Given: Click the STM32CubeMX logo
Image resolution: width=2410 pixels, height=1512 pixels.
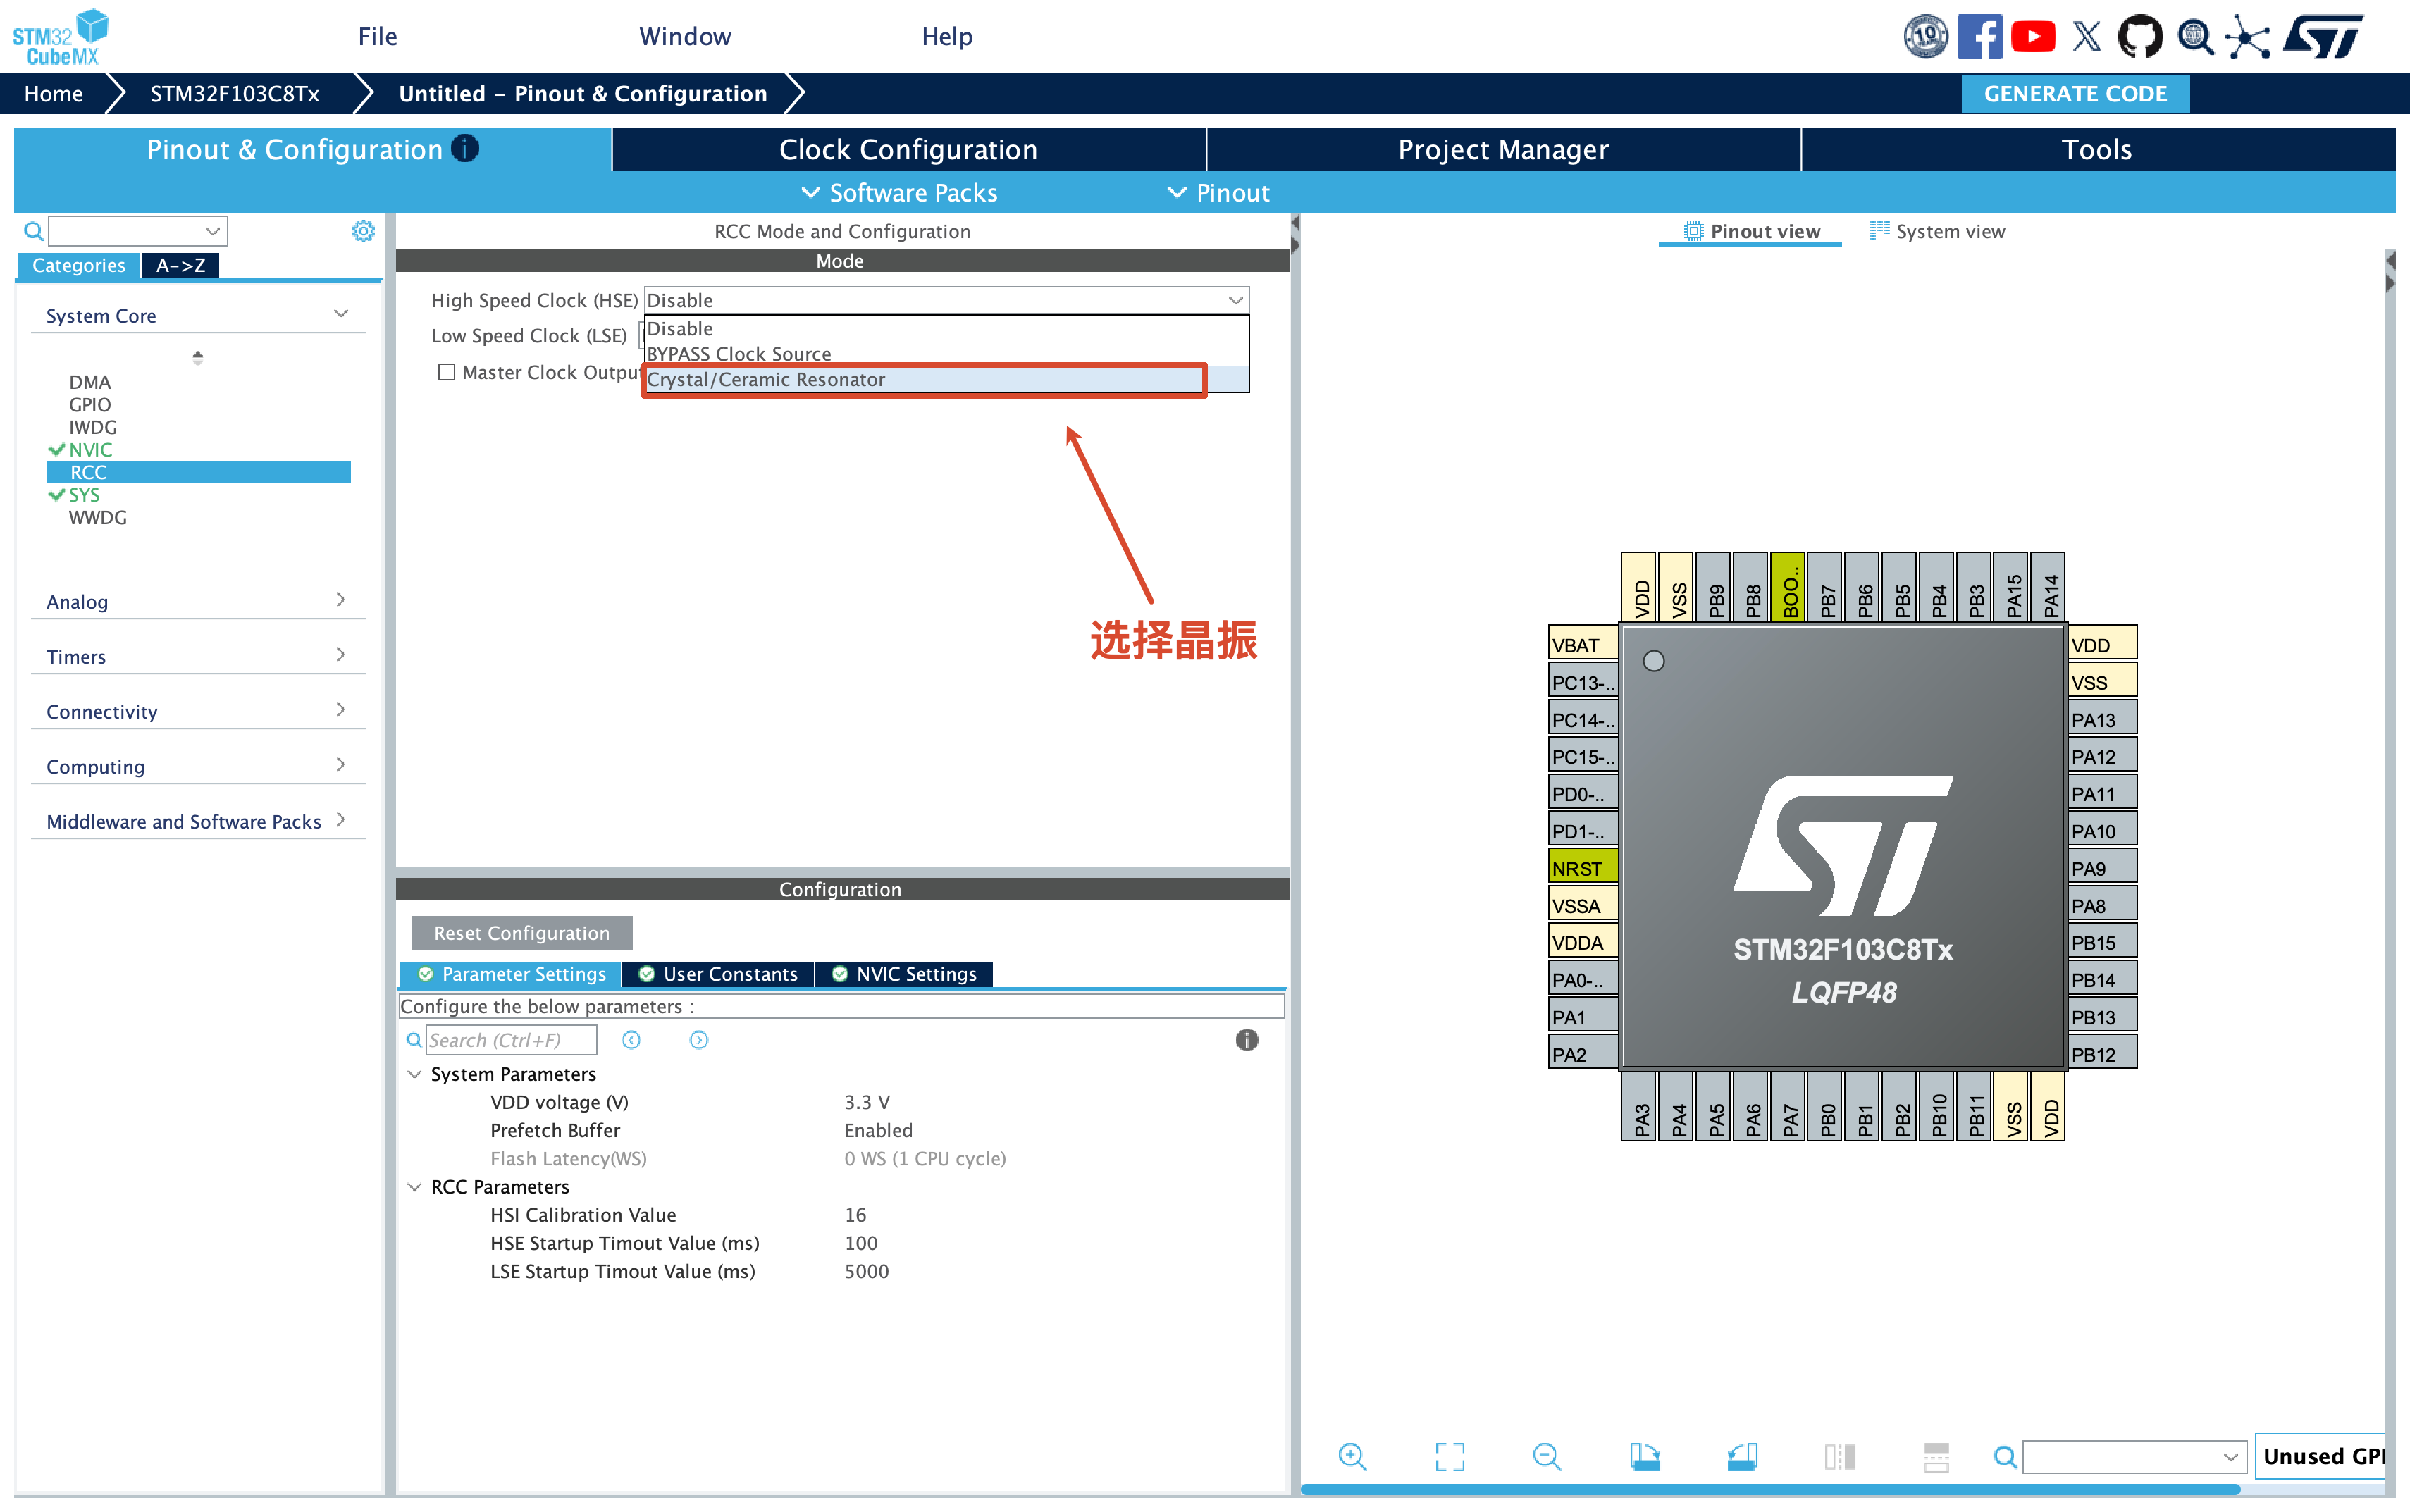Looking at the screenshot, I should [x=60, y=38].
